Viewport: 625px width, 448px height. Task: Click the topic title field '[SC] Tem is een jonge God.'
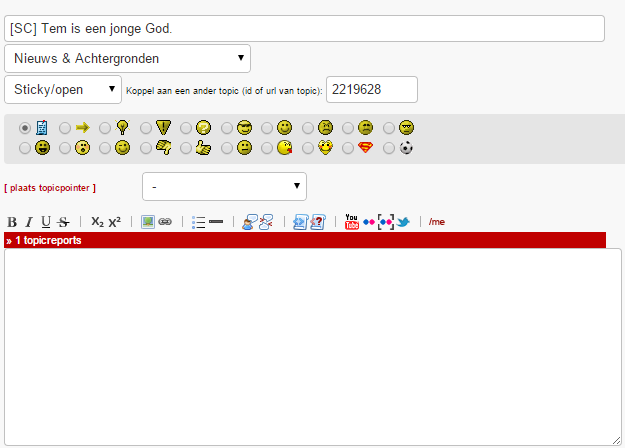(305, 29)
